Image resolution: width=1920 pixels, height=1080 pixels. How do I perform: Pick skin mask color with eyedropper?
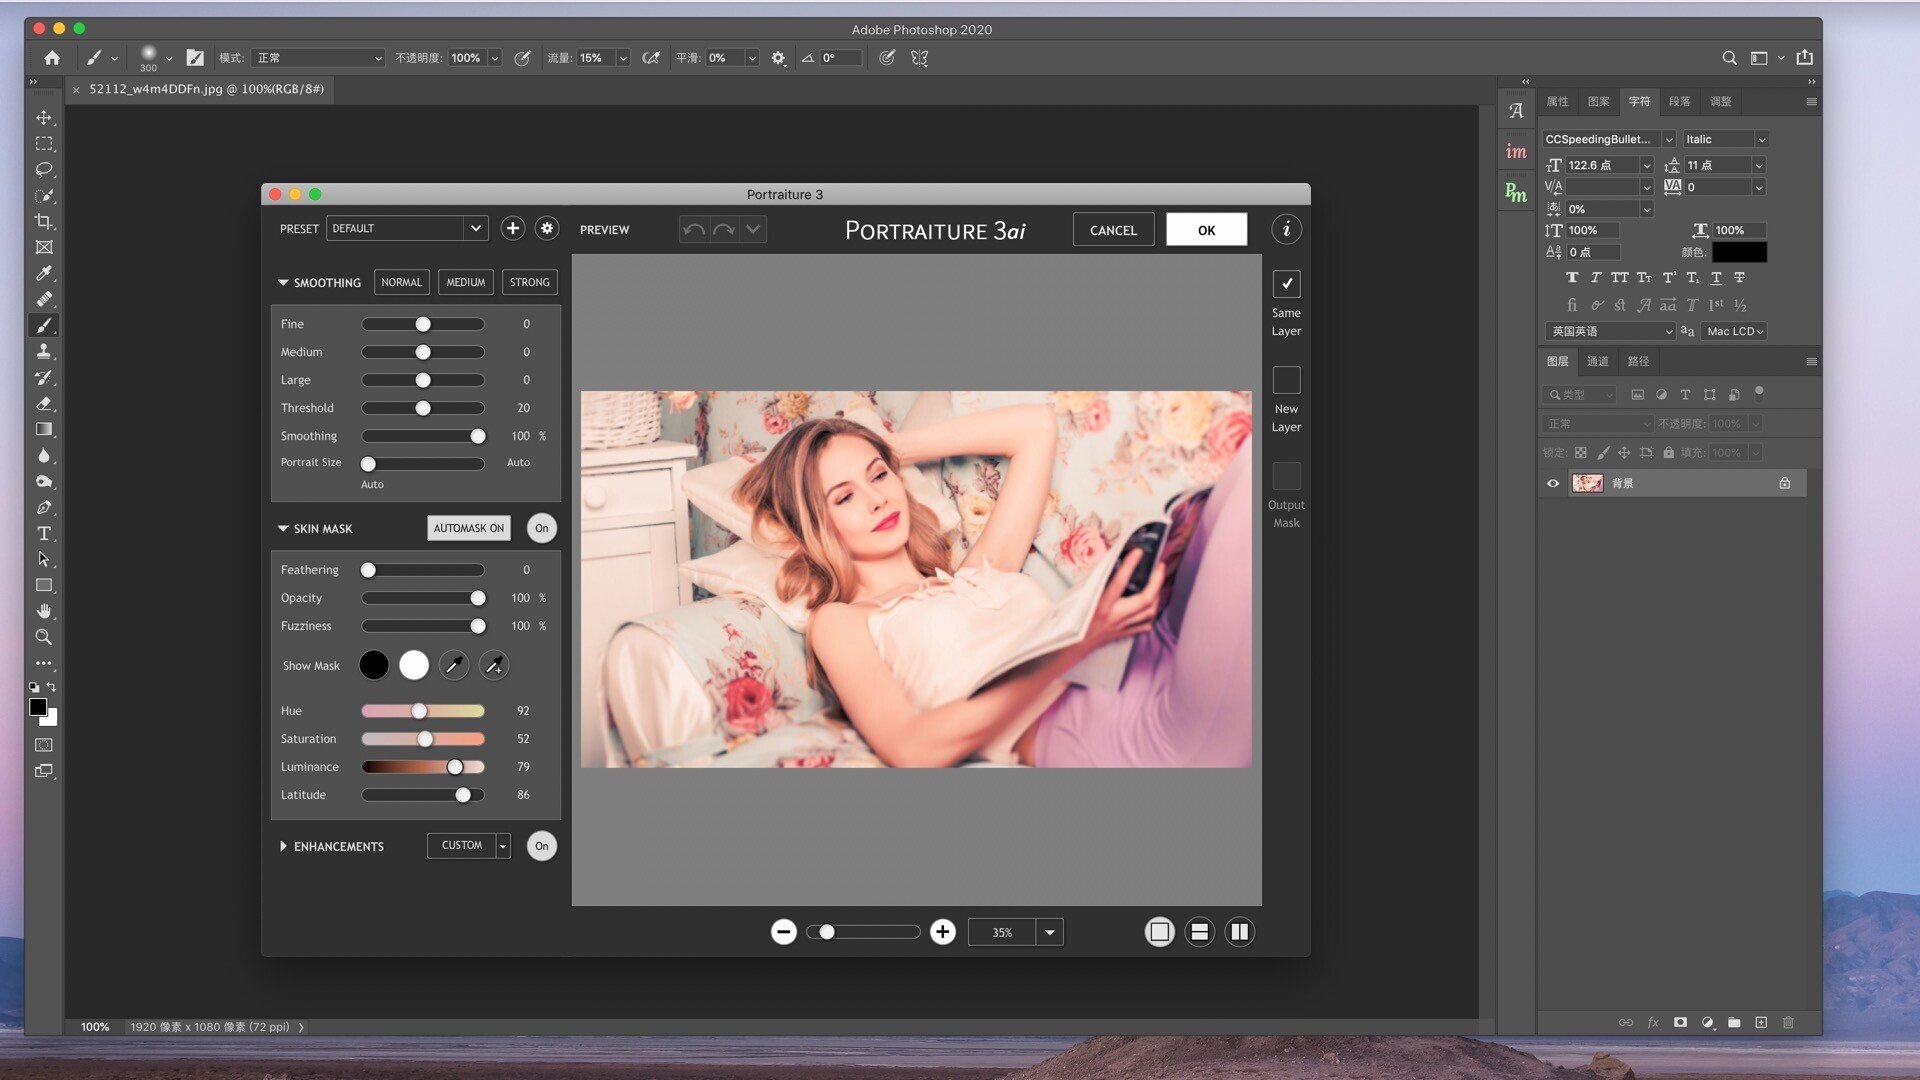(x=454, y=666)
